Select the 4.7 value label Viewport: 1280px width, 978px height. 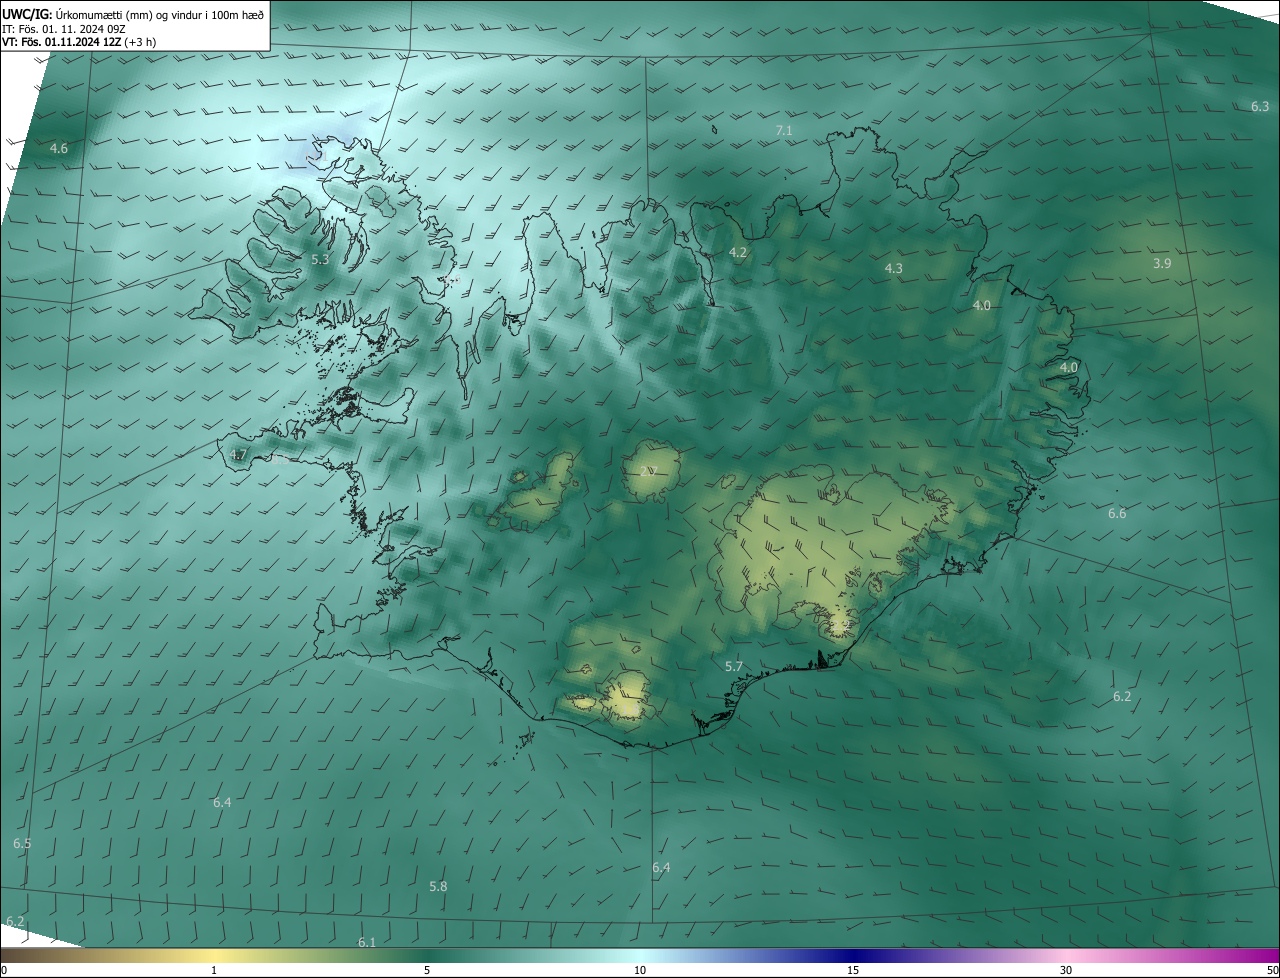pyautogui.click(x=238, y=455)
